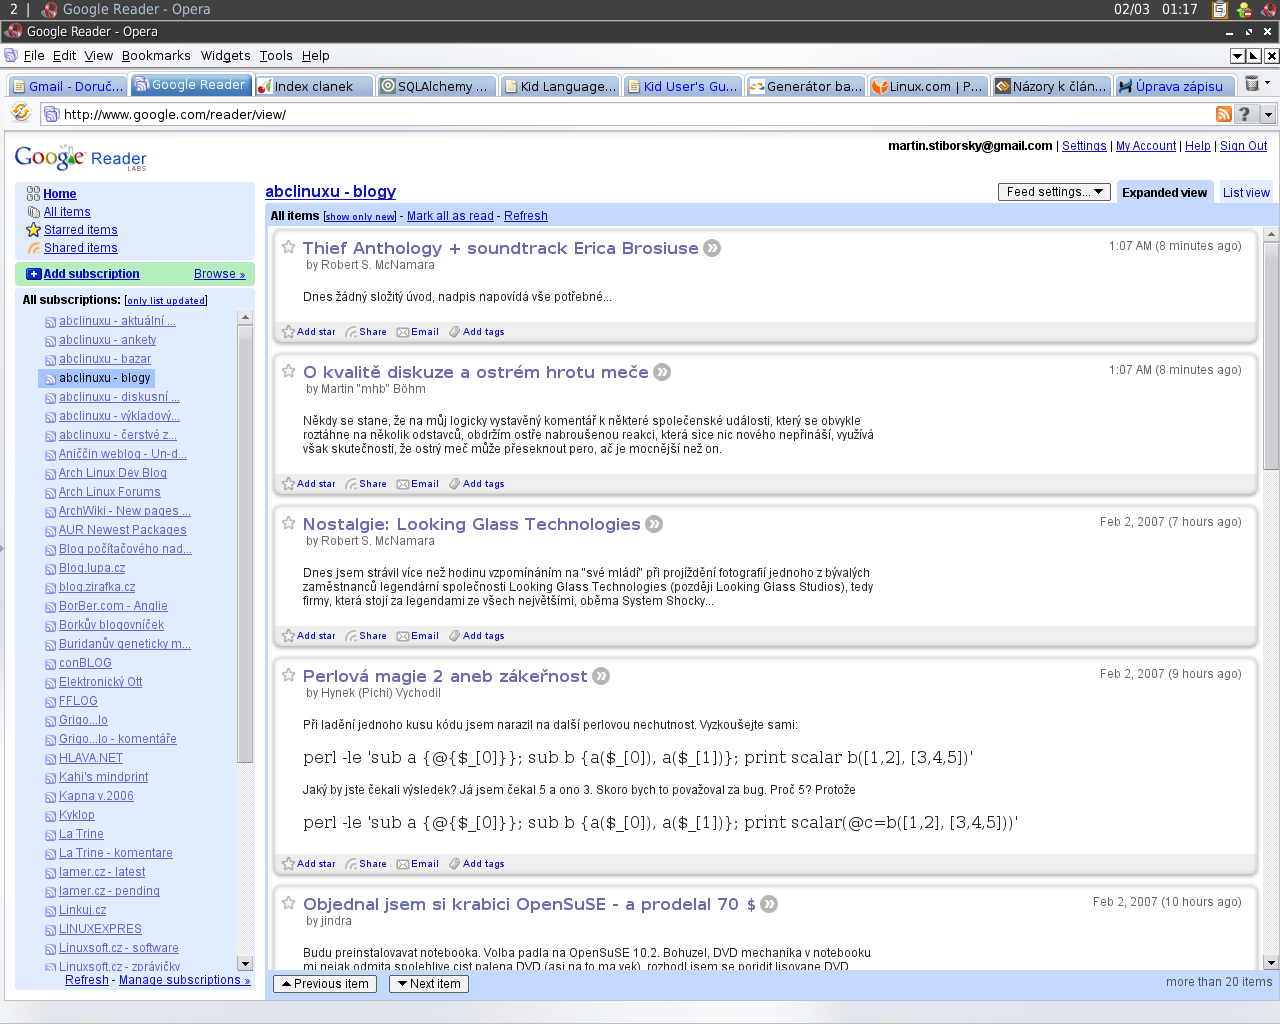Switch to List view
Viewport: 1280px width, 1024px height.
click(1246, 193)
